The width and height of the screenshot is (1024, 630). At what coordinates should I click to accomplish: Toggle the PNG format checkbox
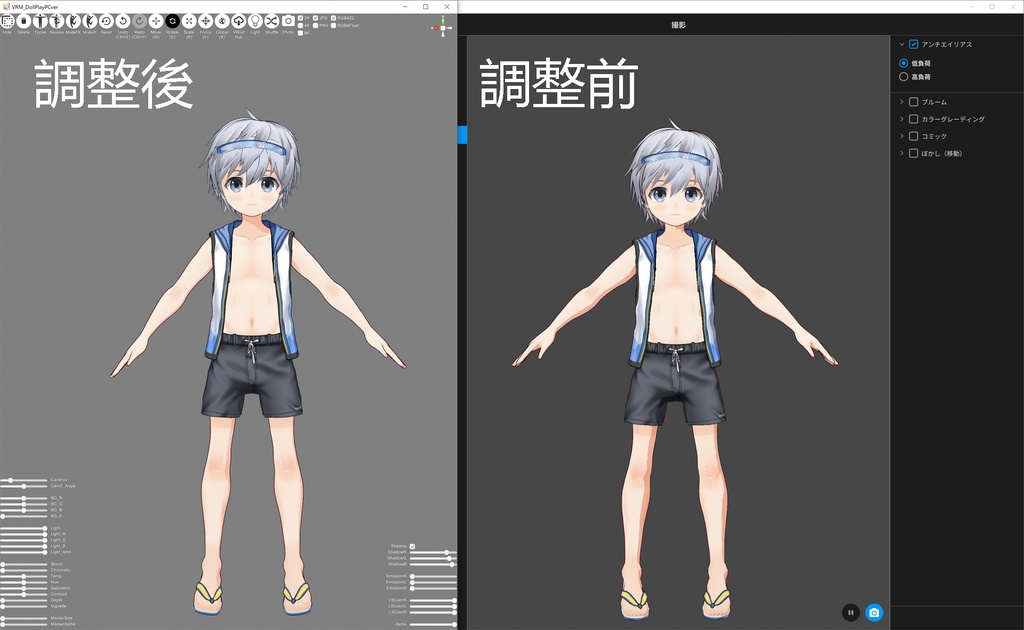(316, 25)
